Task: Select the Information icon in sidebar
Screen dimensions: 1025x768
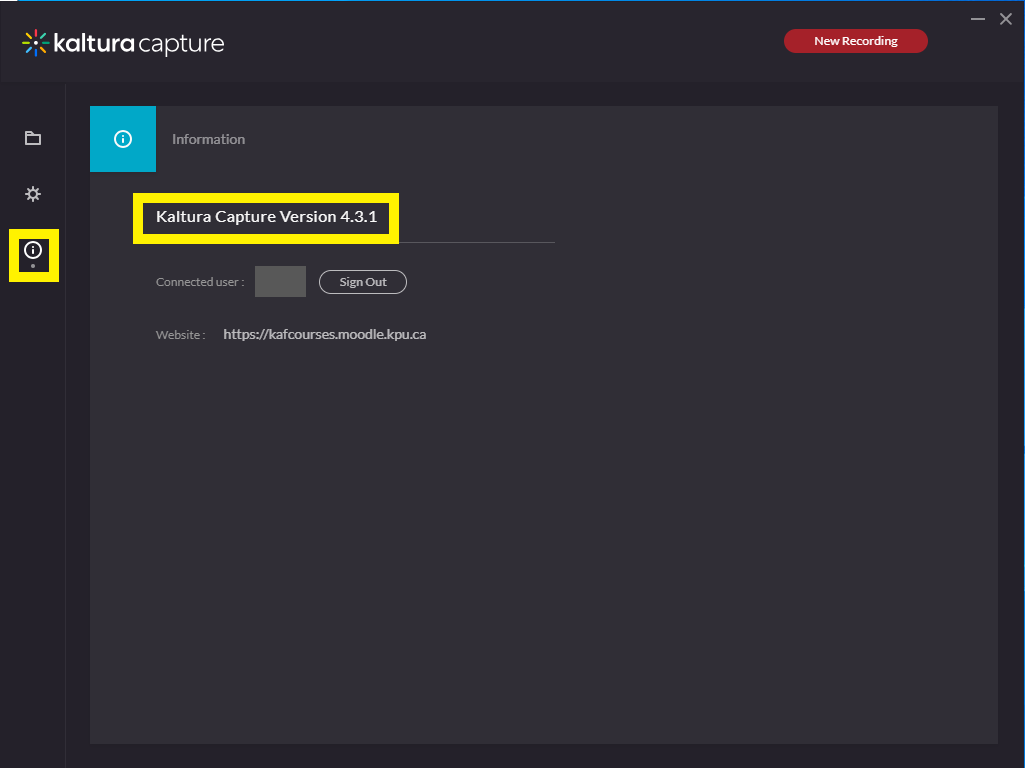Action: [x=33, y=250]
